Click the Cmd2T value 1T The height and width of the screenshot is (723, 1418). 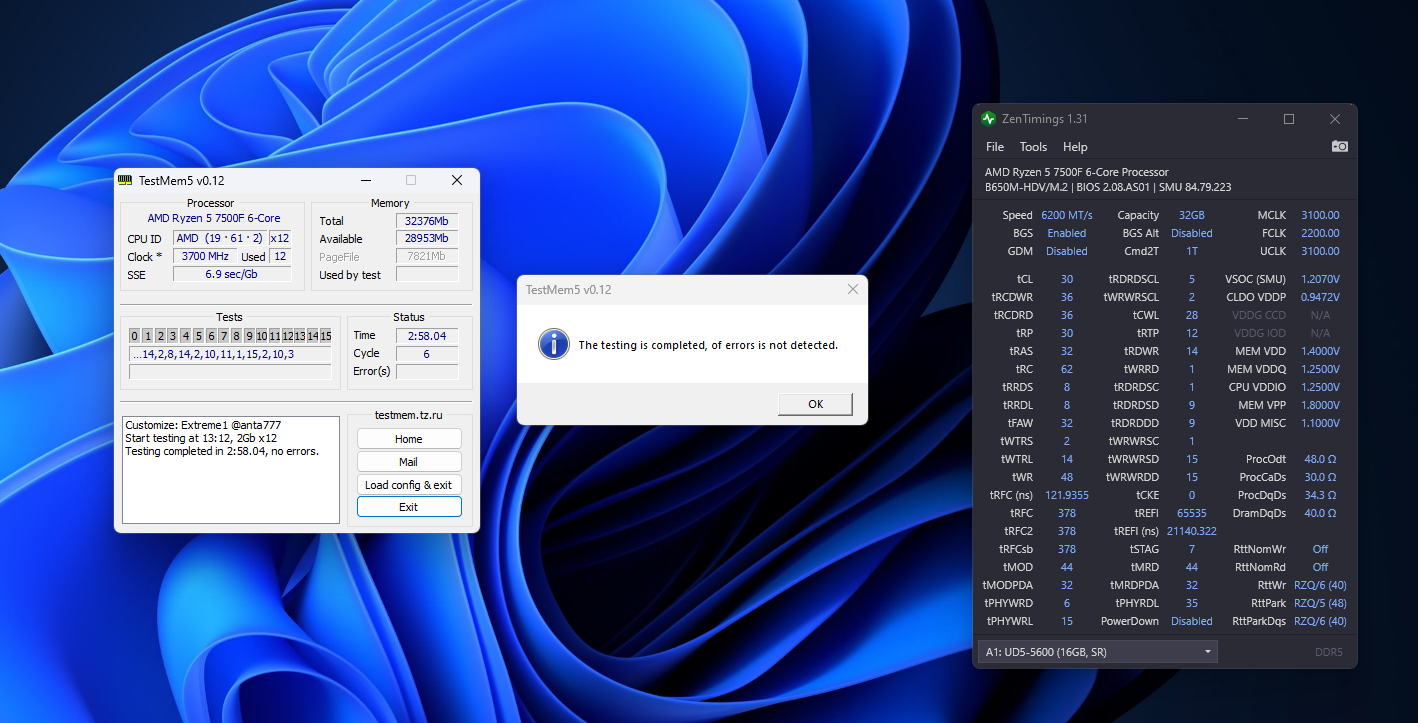tap(1192, 251)
